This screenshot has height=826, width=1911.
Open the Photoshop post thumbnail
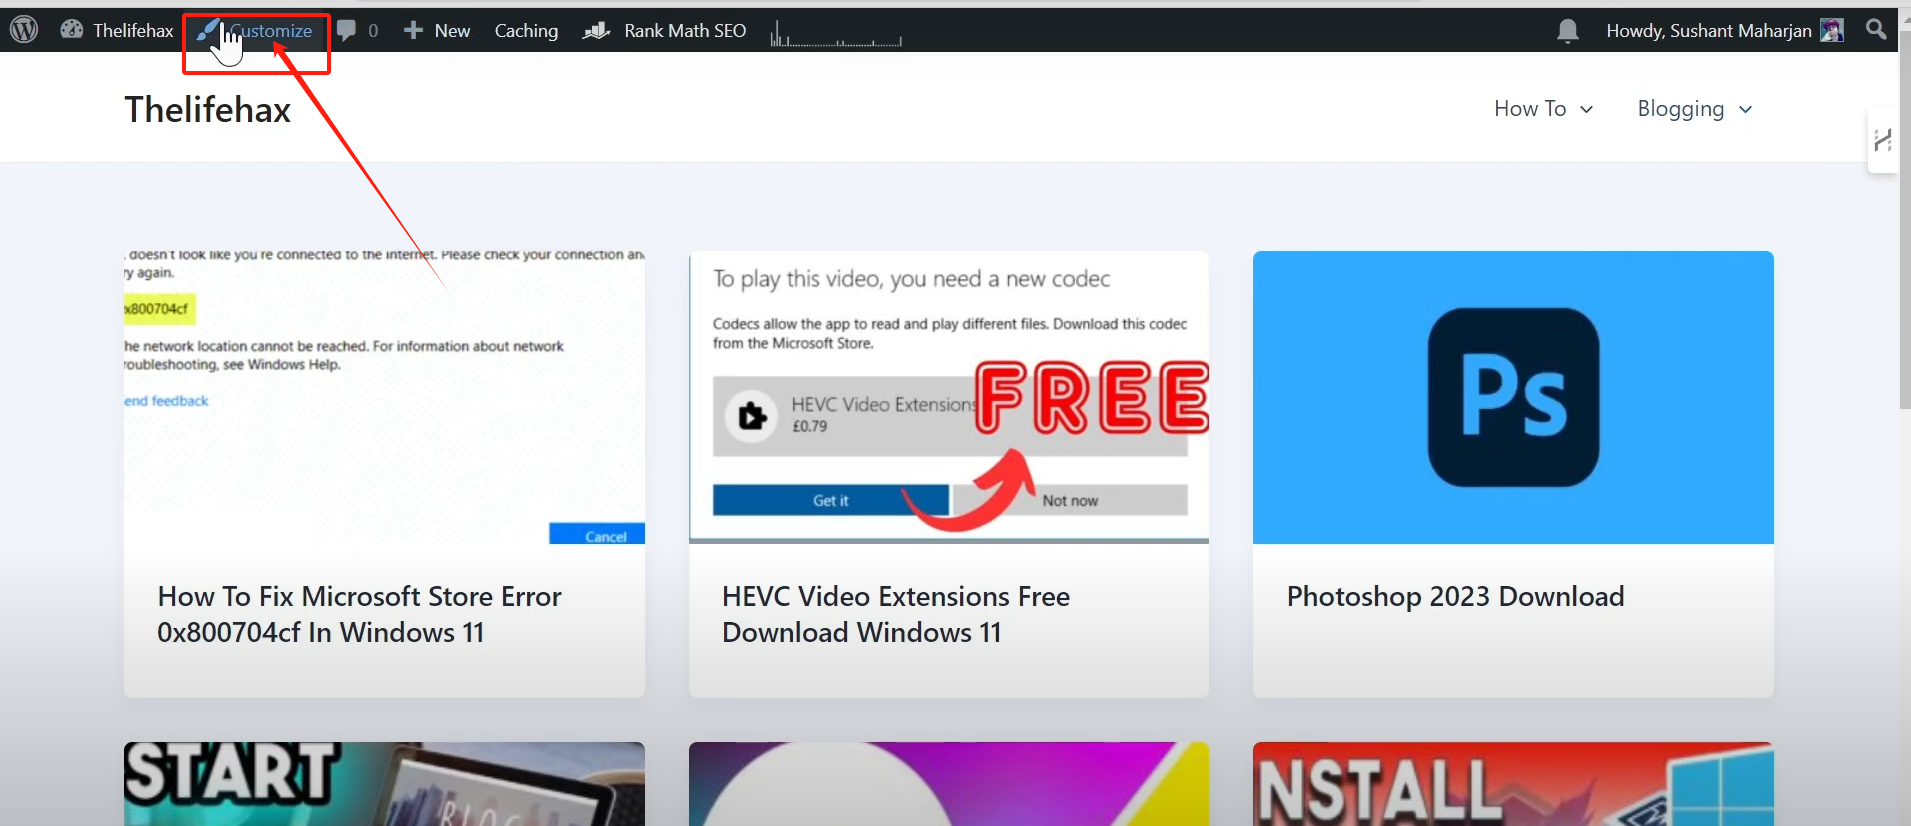click(x=1513, y=397)
